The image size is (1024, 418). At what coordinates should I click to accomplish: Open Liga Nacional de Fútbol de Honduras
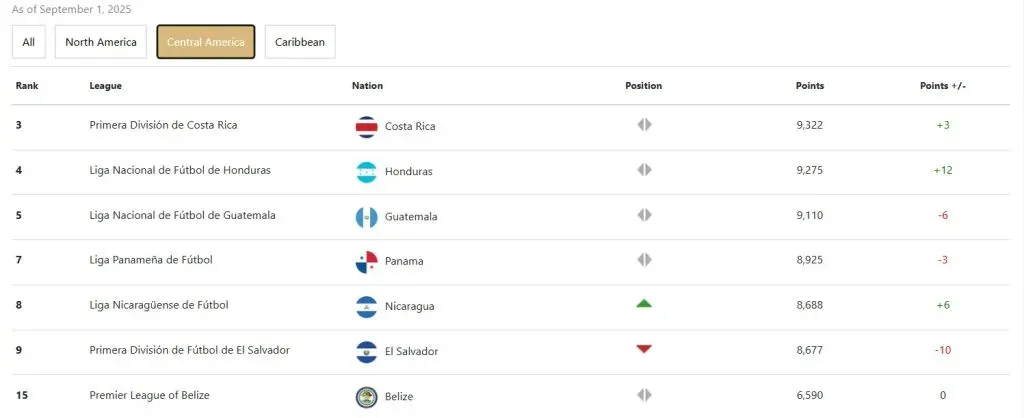point(180,170)
